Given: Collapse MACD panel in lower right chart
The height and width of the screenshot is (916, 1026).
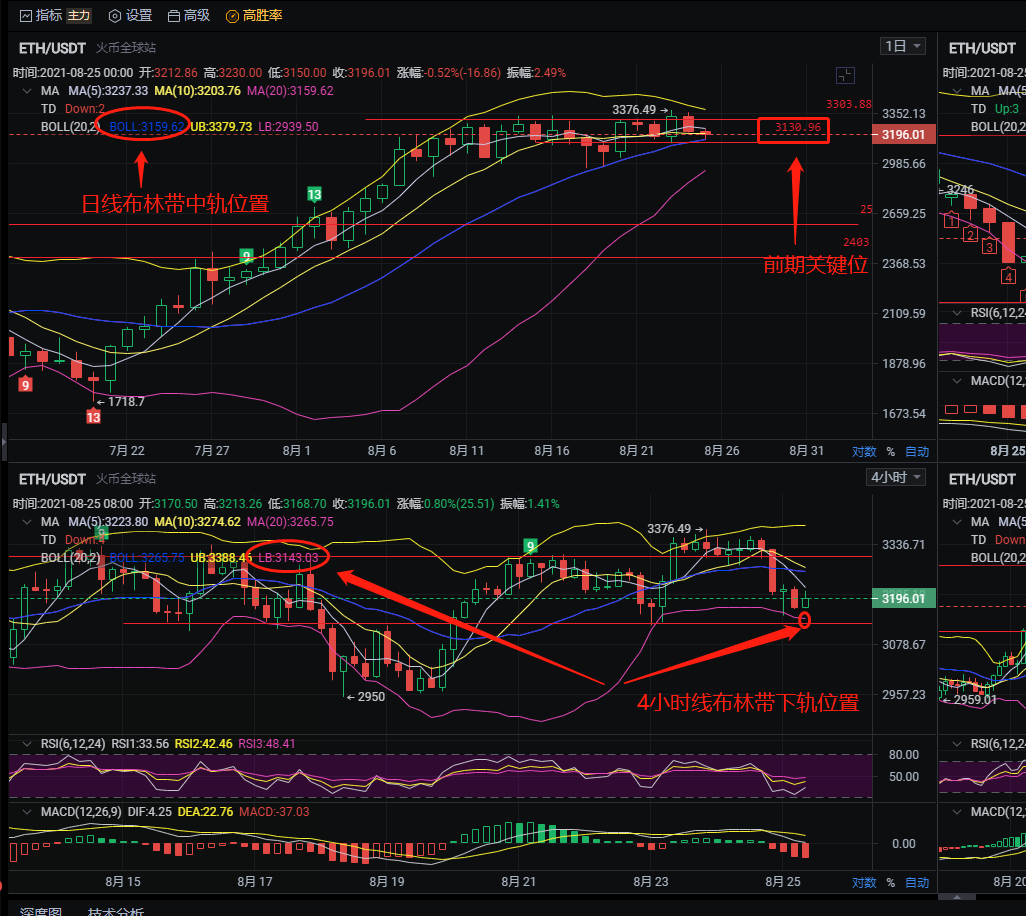Looking at the screenshot, I should [x=957, y=812].
